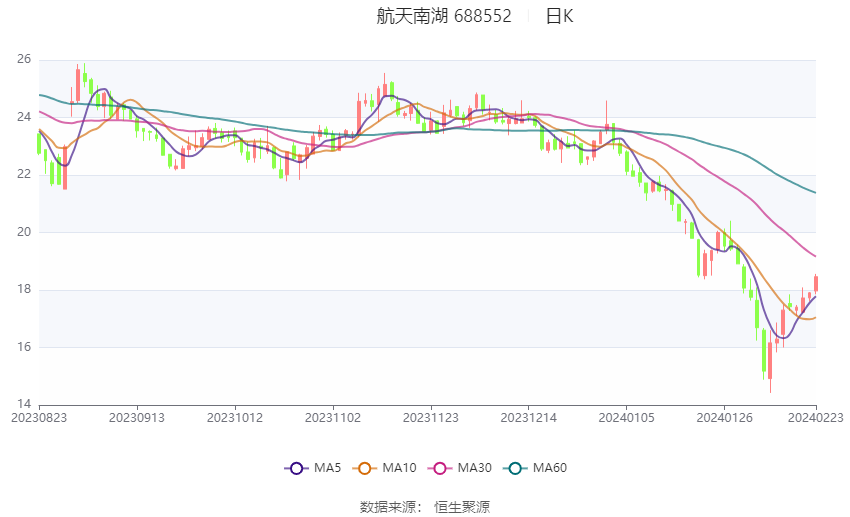Click the 恒生聚源 data source text

click(x=462, y=507)
